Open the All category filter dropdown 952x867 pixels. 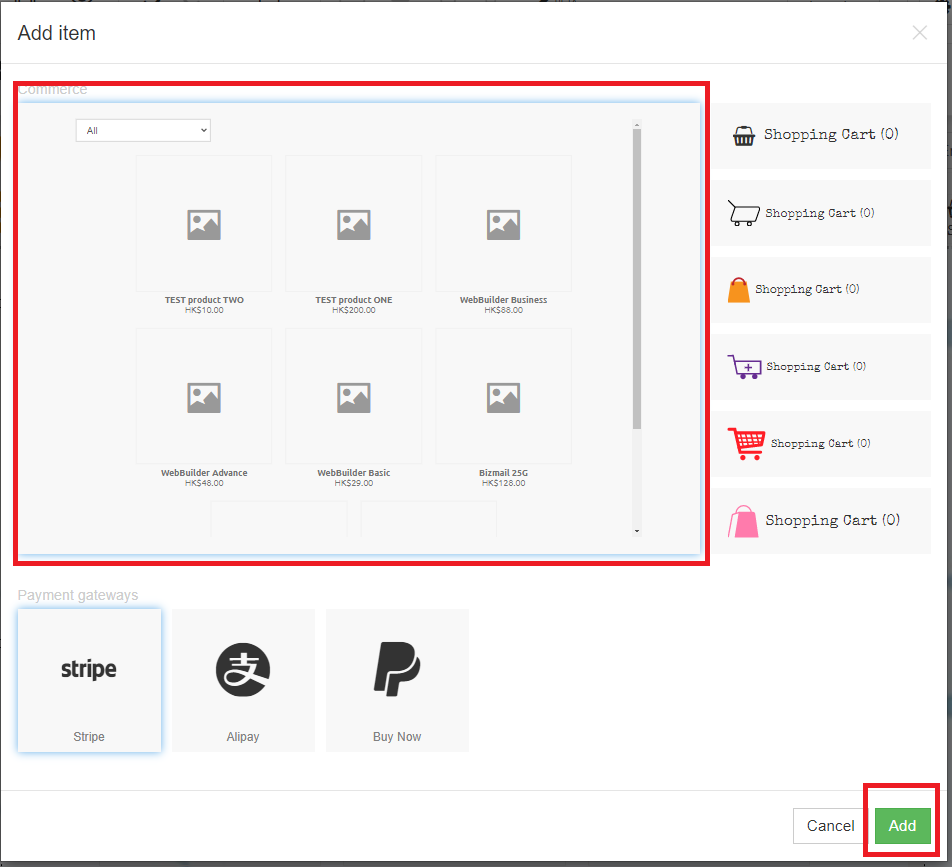(x=143, y=130)
